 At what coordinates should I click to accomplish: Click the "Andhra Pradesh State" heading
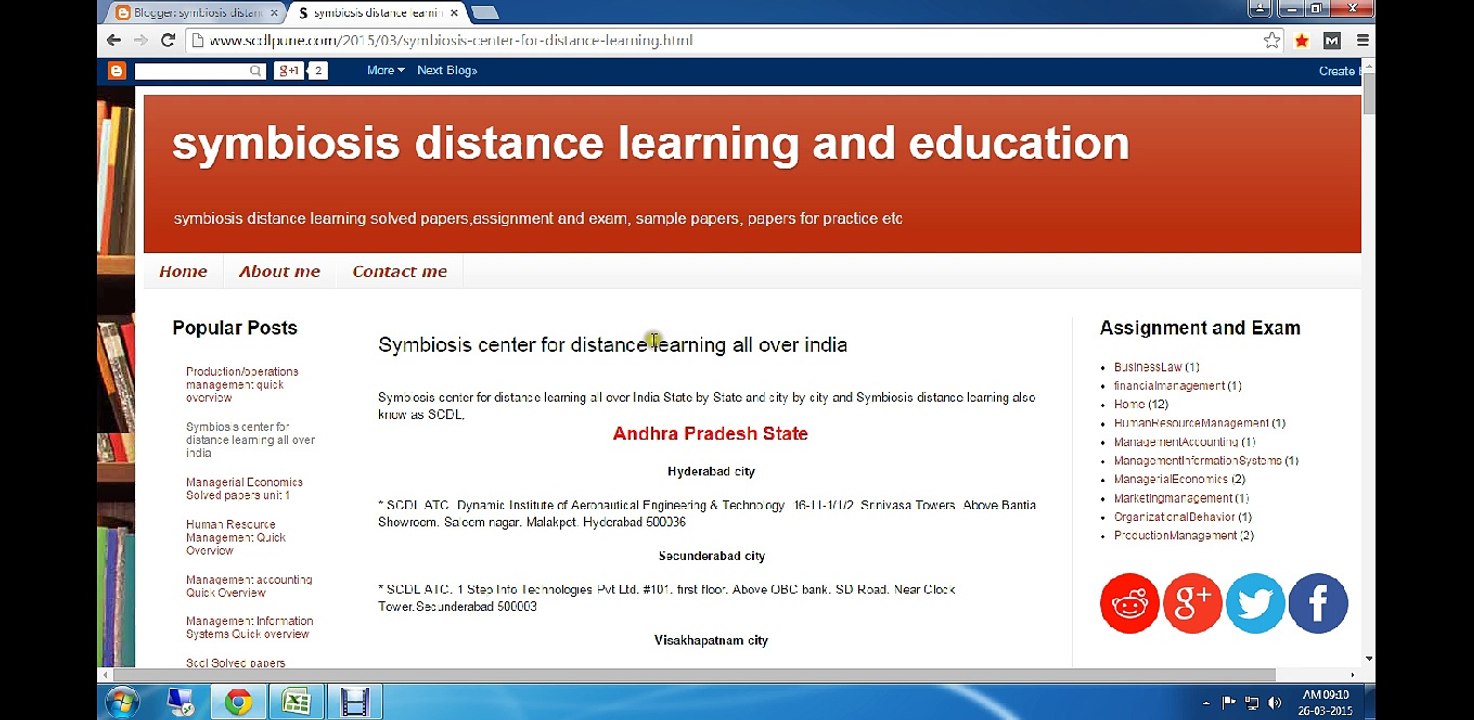coord(710,434)
